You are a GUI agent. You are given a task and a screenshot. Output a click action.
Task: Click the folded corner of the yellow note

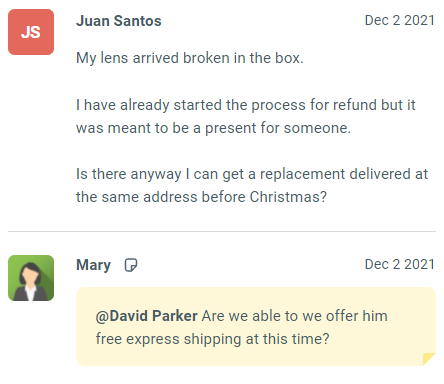click(429, 359)
